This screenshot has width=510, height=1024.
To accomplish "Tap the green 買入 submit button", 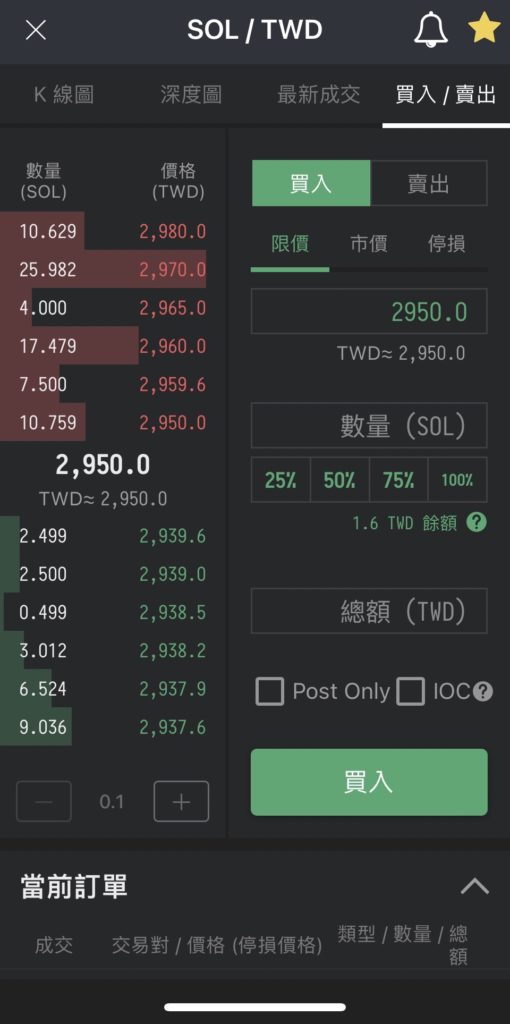I will pos(369,782).
